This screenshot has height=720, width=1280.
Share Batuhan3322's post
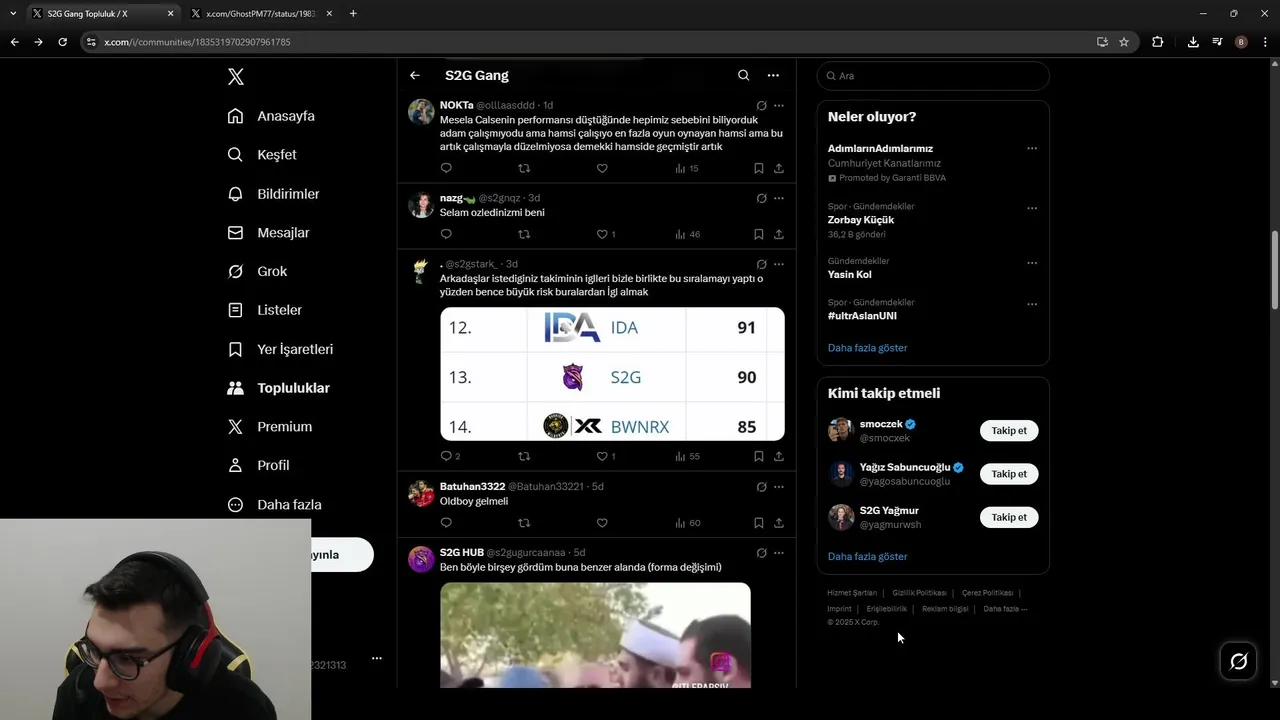(779, 523)
